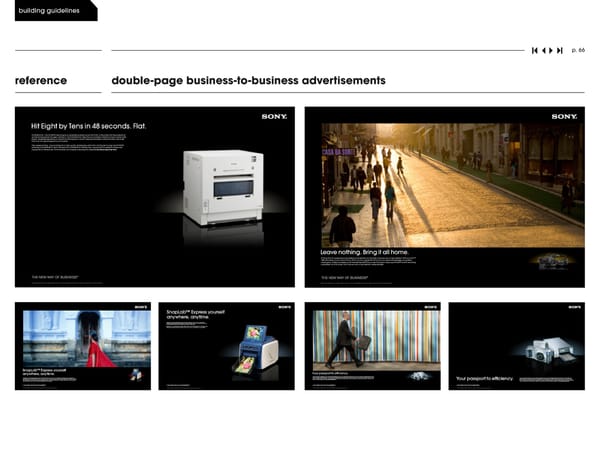Click the Sony logo on street ad
The image size is (600, 455).
tap(564, 117)
